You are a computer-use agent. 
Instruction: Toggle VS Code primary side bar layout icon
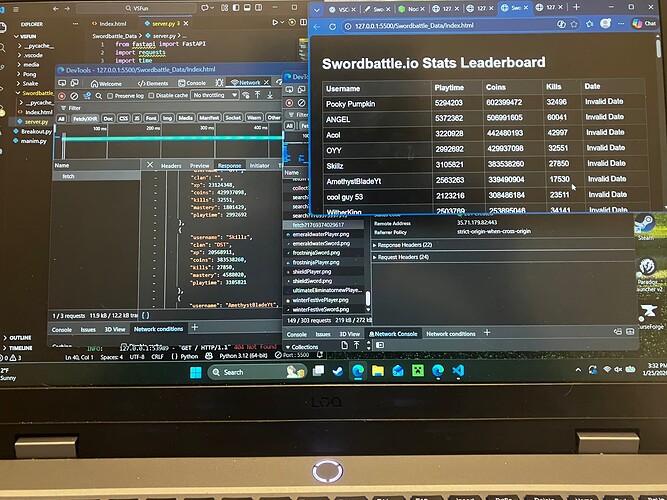tap(236, 8)
